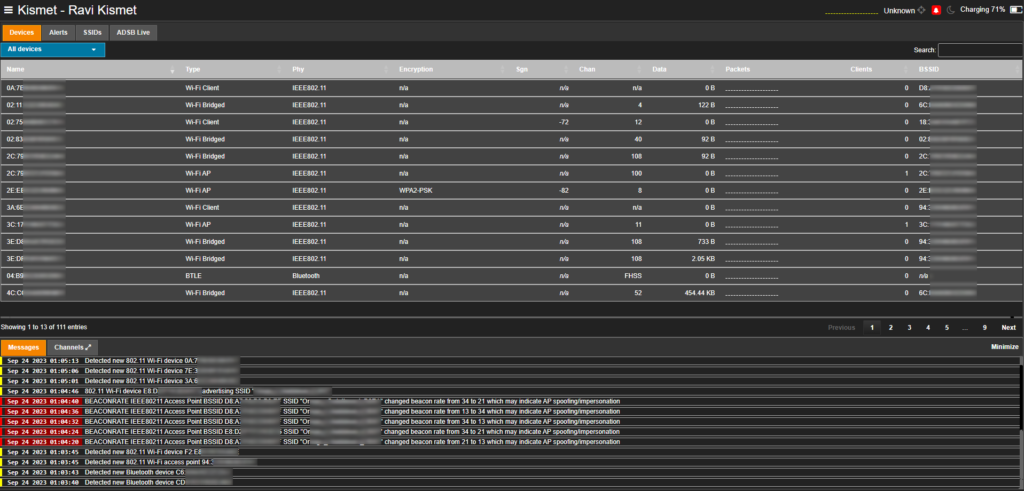Click 'Showing 1 to 13 of 111 entries'
Viewport: 1024px width, 491px height.
click(x=44, y=326)
